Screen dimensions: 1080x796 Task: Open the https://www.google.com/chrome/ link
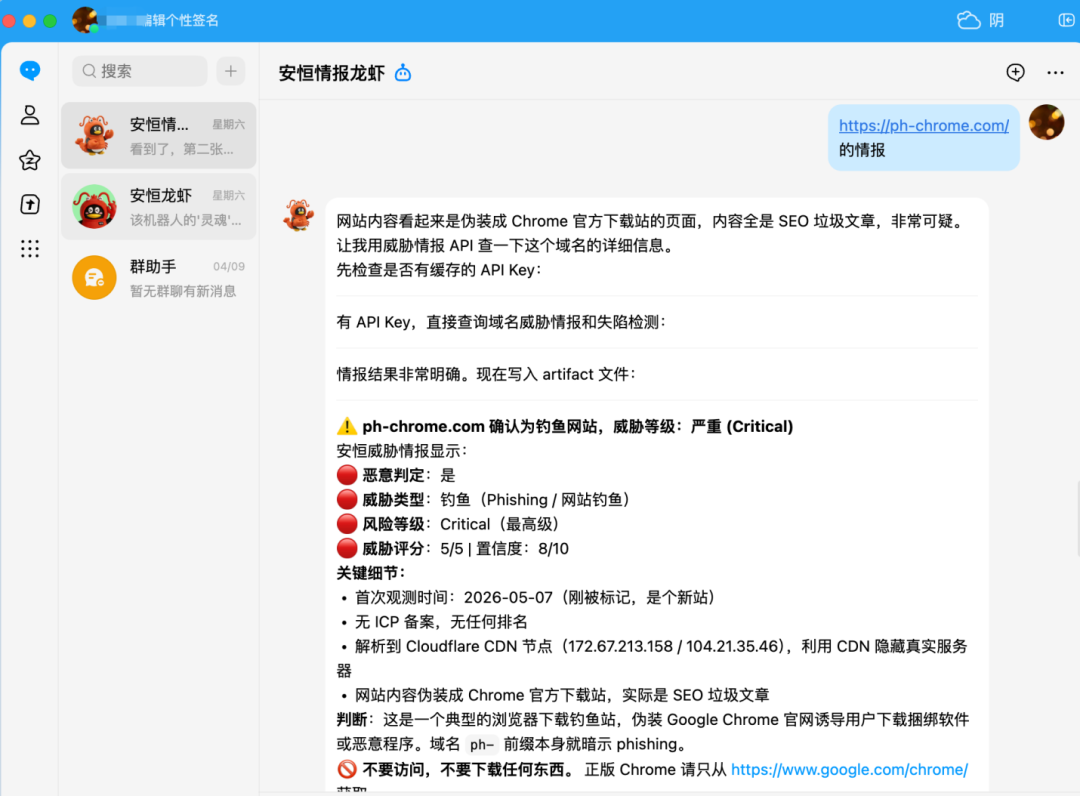[849, 769]
